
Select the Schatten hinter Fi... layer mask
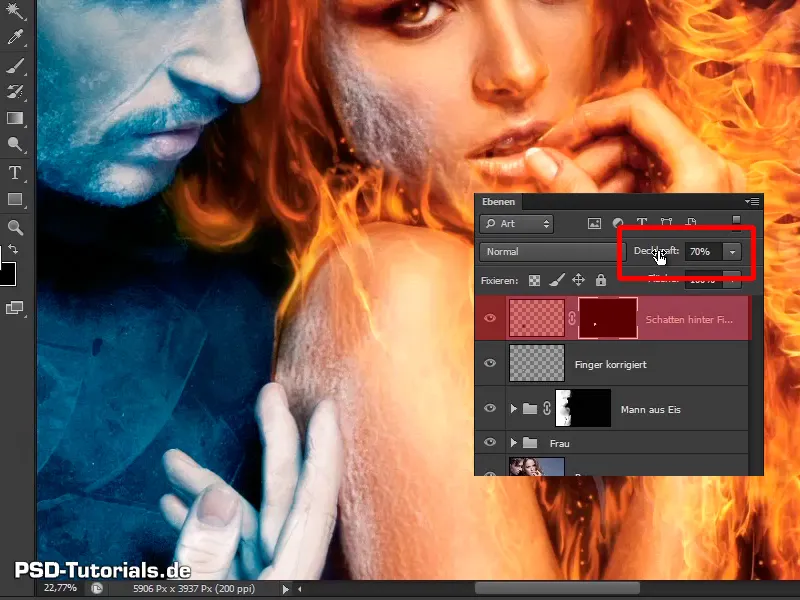(x=608, y=318)
